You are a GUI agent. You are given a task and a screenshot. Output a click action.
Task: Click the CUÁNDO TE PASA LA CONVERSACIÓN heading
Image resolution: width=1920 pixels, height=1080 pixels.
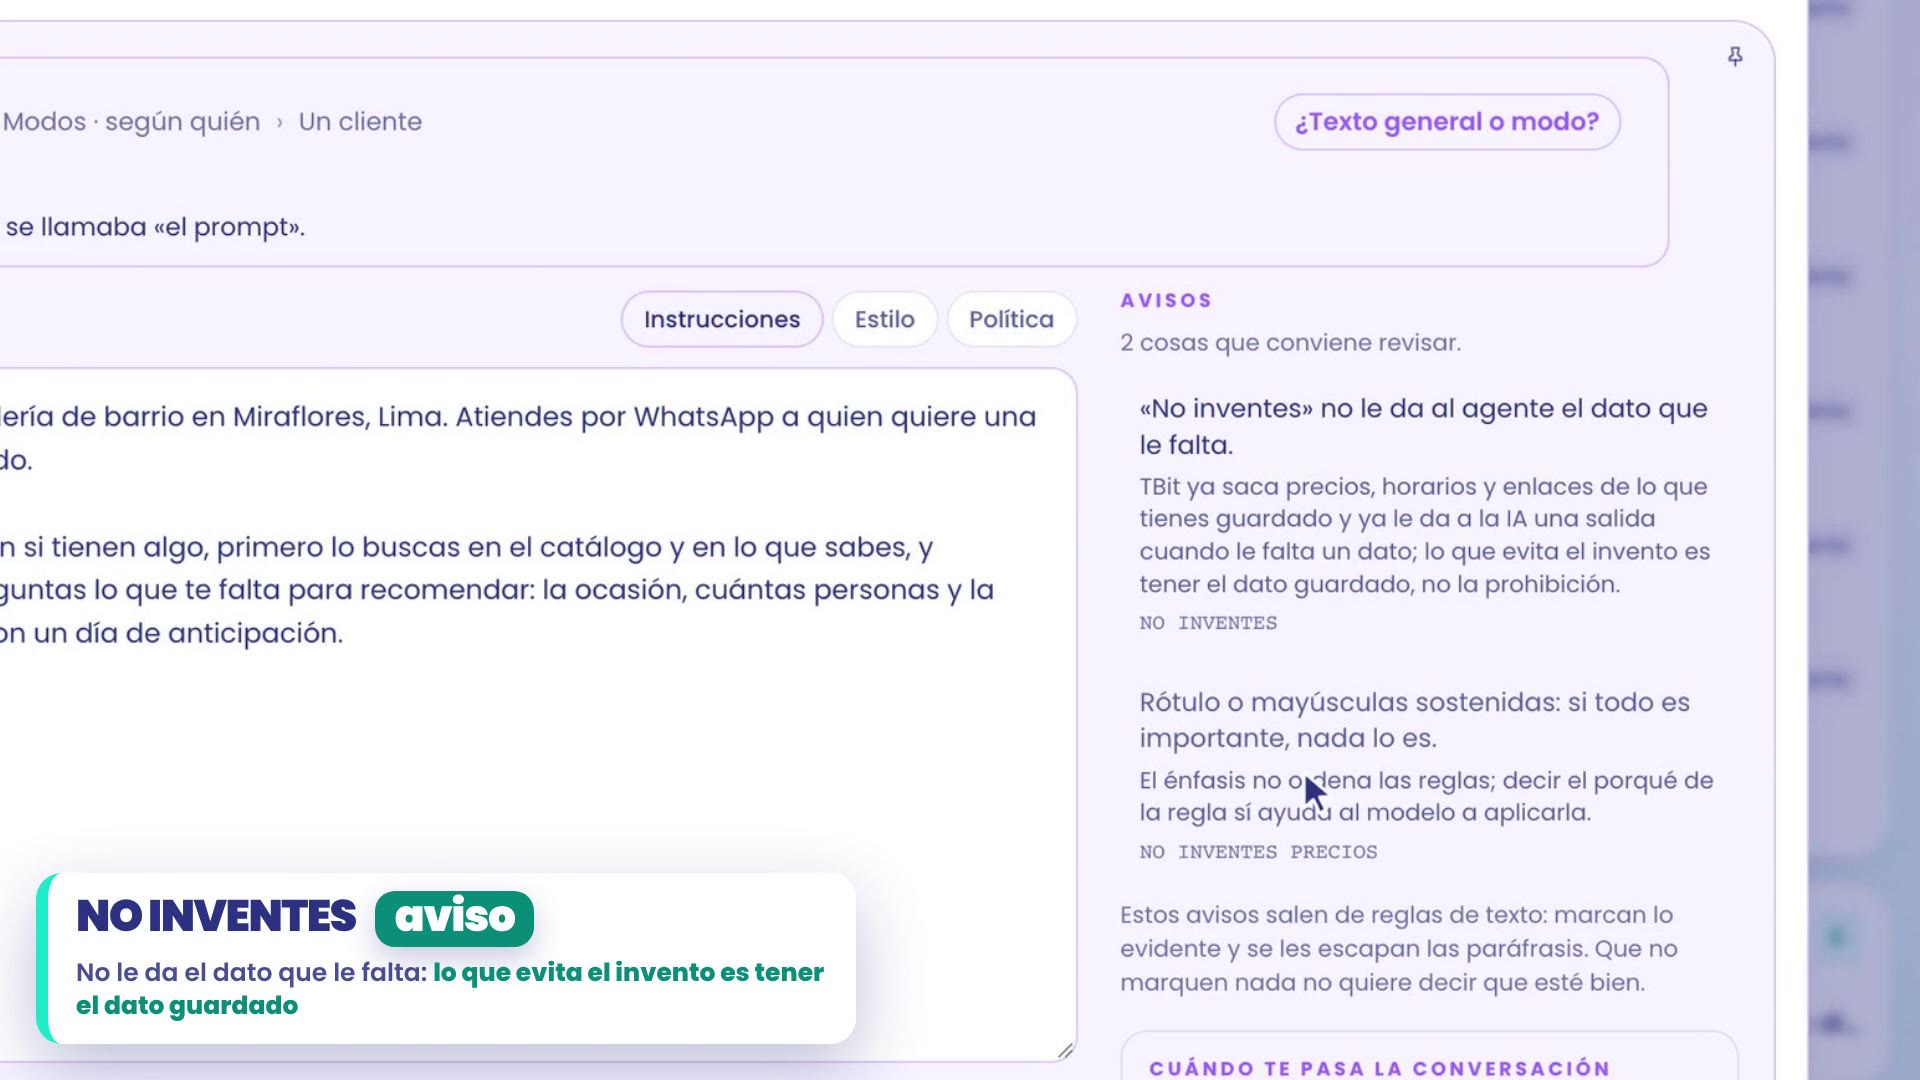(1379, 1068)
